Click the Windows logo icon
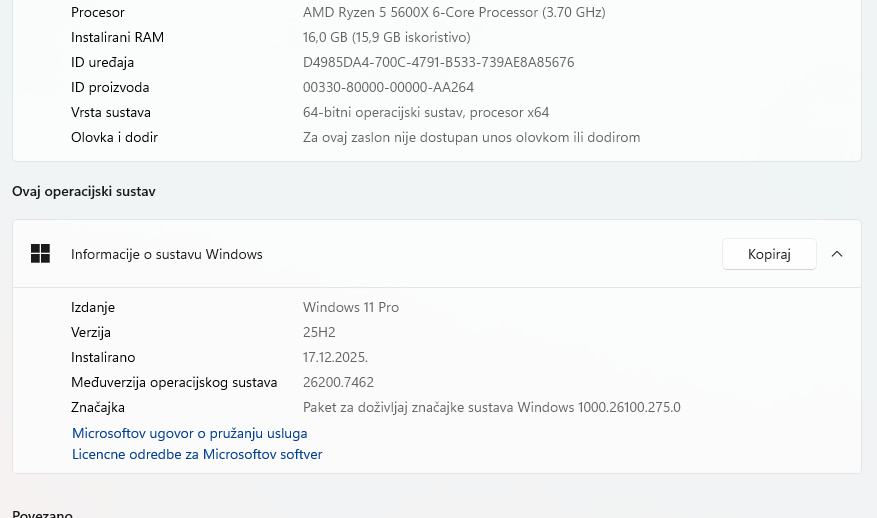 [x=40, y=254]
